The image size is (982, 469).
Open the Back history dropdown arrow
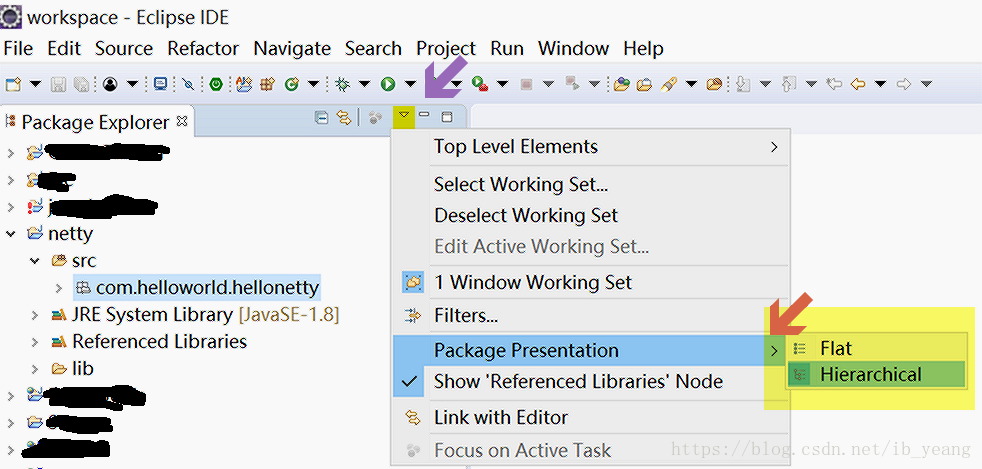pos(881,84)
